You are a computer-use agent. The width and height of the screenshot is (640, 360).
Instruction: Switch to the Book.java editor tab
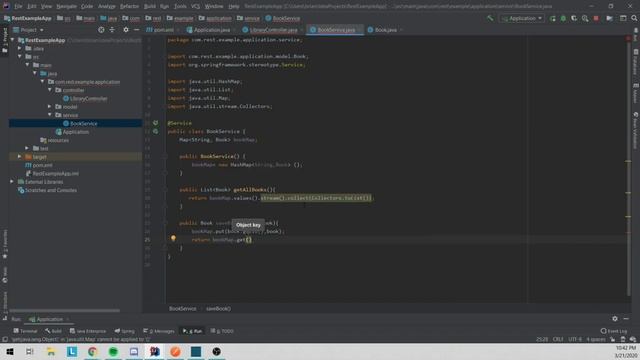click(x=385, y=30)
